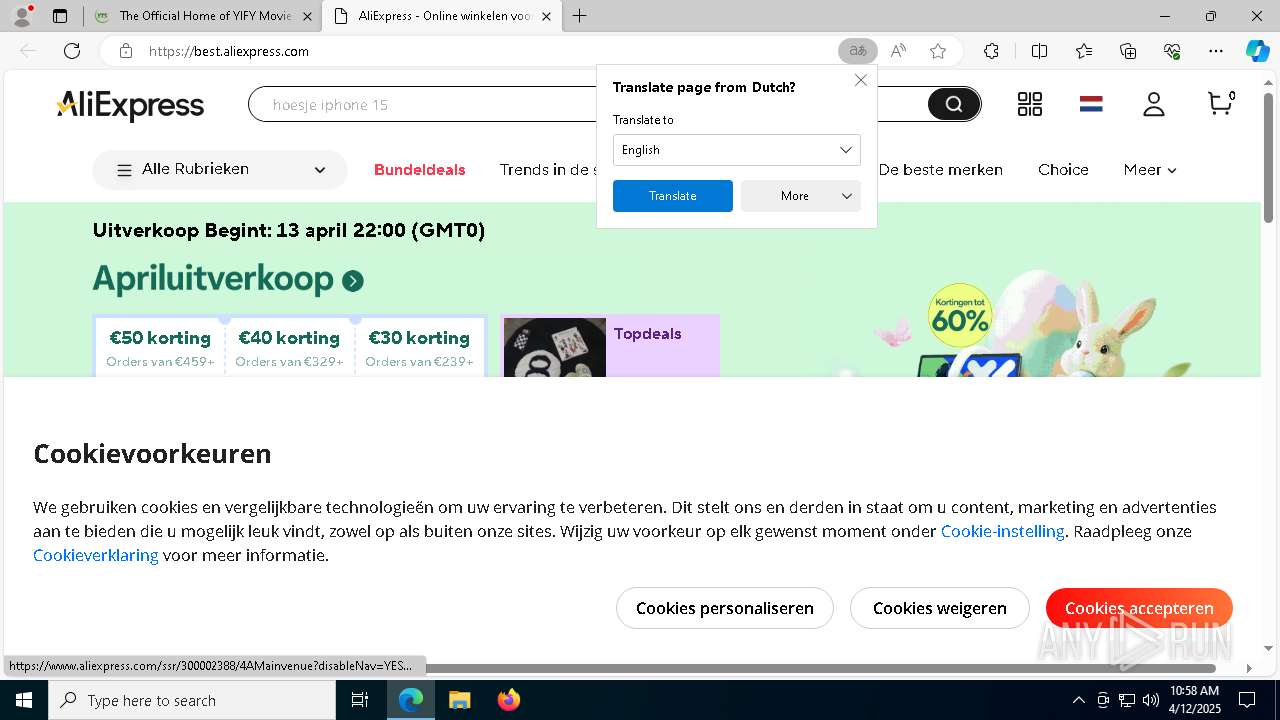The height and width of the screenshot is (720, 1280).
Task: View site information lock icon
Action: (126, 51)
